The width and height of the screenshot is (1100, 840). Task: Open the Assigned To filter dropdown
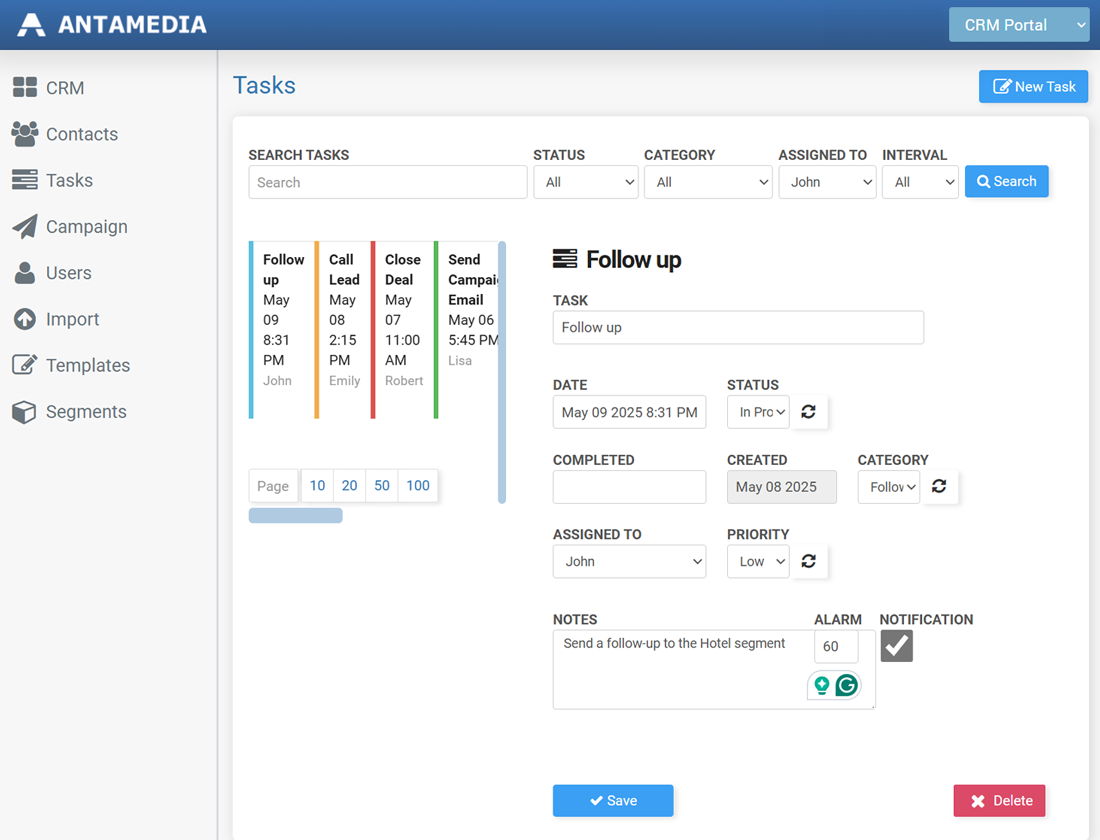(827, 182)
